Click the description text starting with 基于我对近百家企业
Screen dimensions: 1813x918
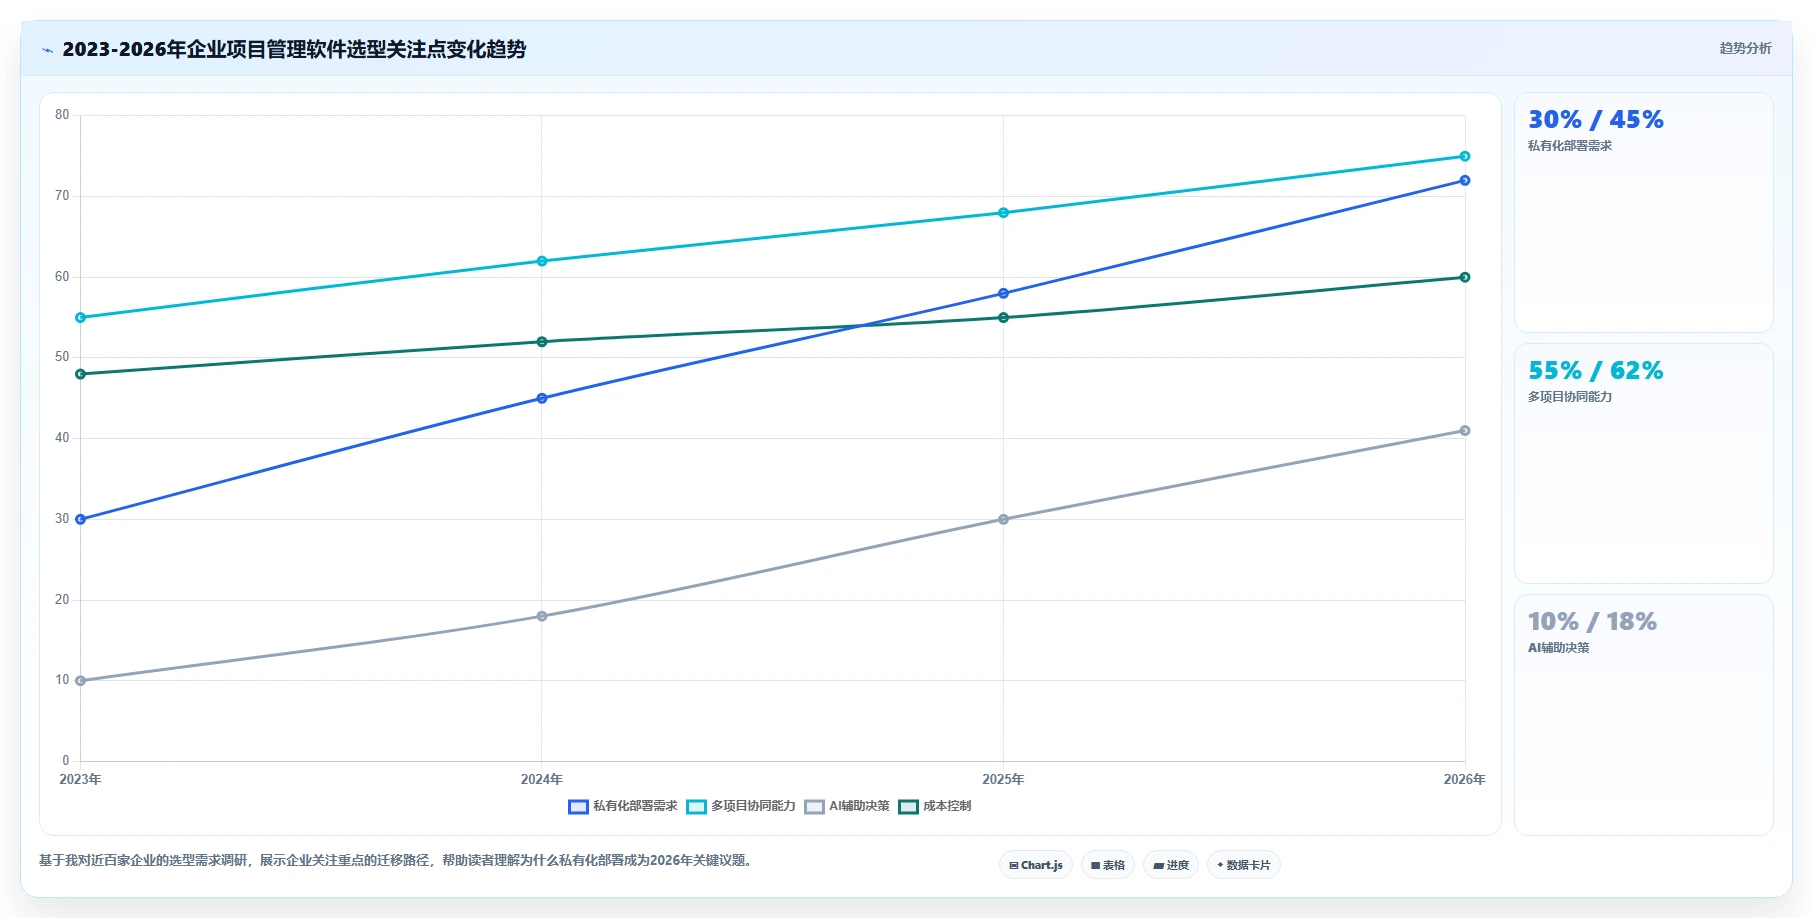click(396, 860)
